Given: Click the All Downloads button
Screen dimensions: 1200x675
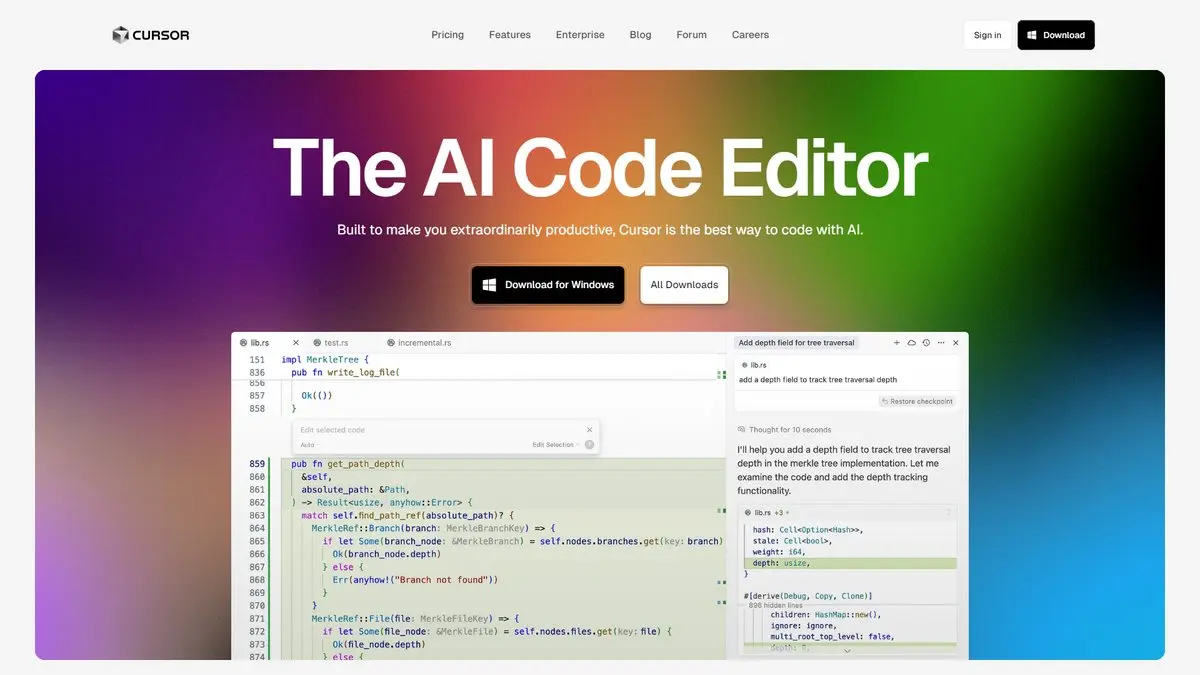Looking at the screenshot, I should (x=684, y=285).
